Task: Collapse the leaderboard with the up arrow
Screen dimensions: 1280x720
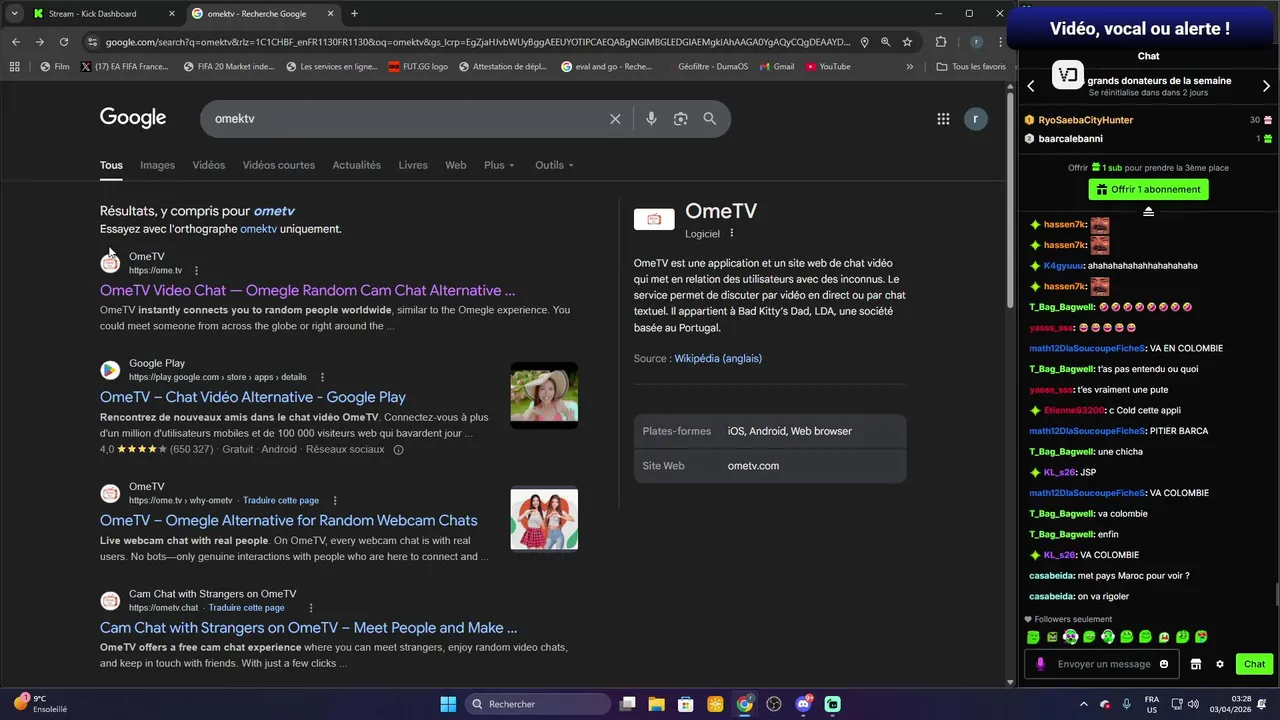Action: (1149, 211)
